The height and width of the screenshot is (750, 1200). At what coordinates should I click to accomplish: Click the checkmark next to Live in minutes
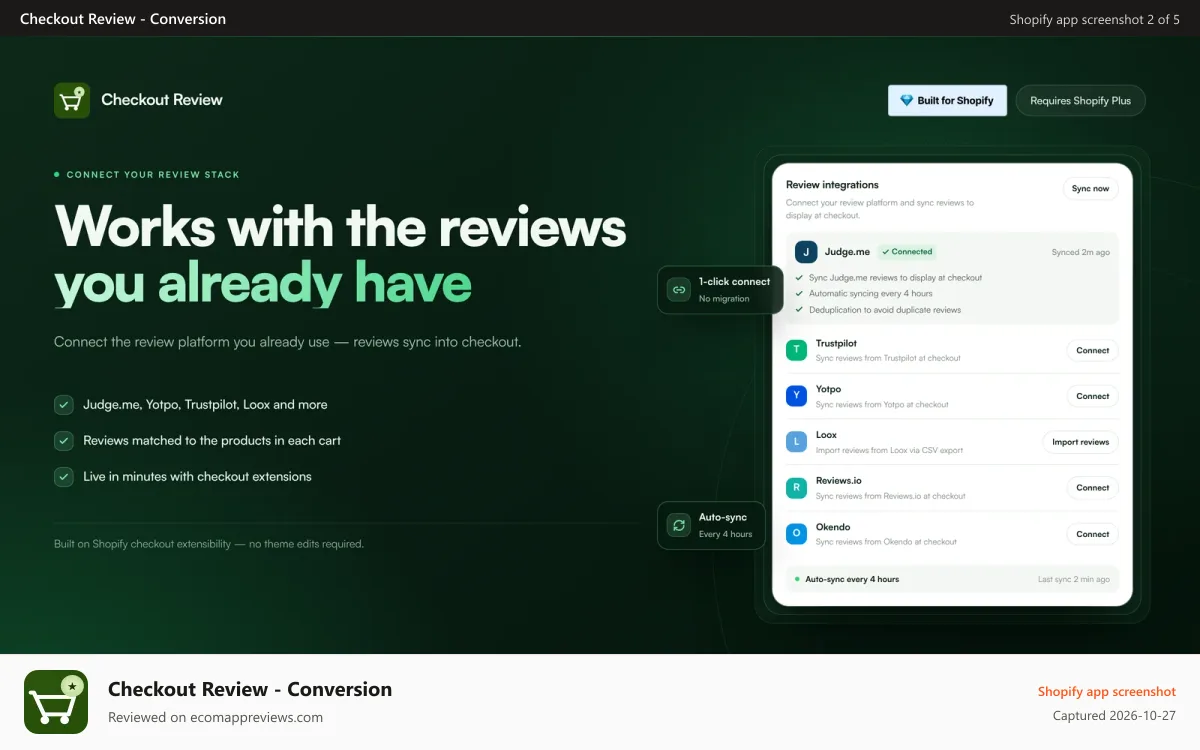[64, 477]
